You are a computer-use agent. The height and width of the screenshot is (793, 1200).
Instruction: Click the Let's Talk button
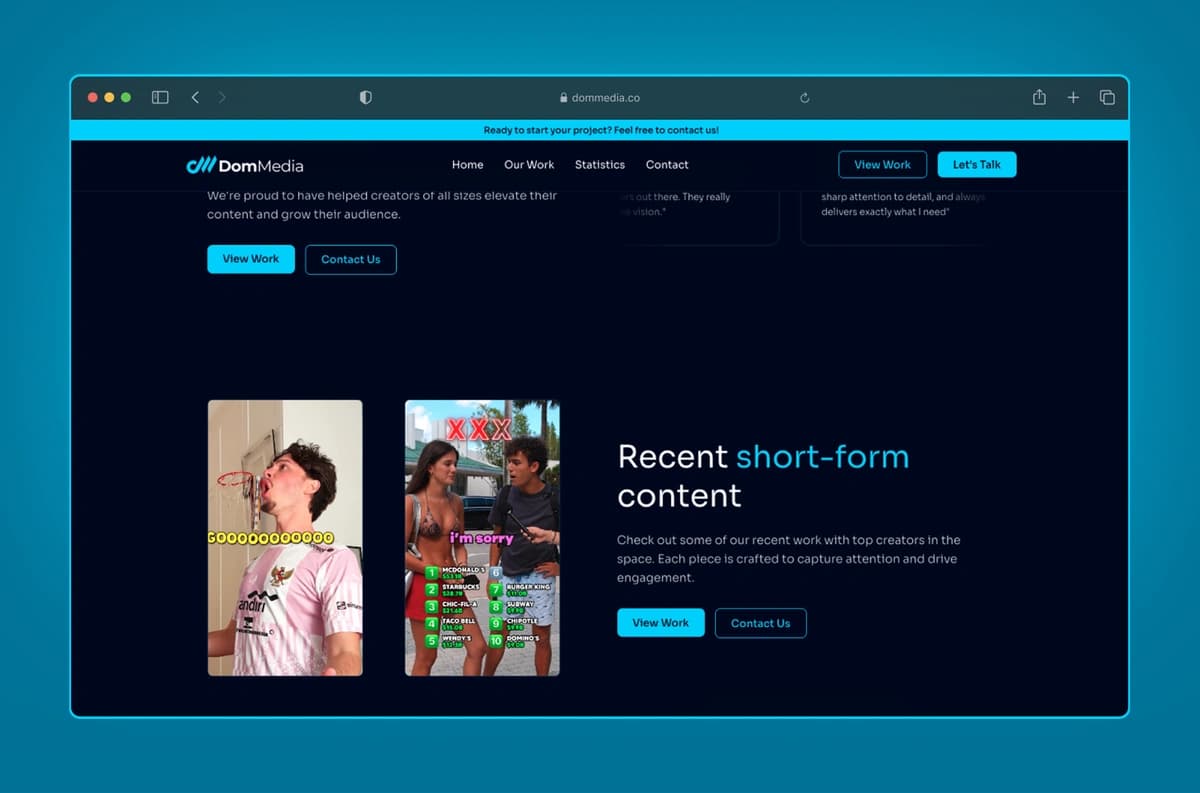tap(977, 165)
